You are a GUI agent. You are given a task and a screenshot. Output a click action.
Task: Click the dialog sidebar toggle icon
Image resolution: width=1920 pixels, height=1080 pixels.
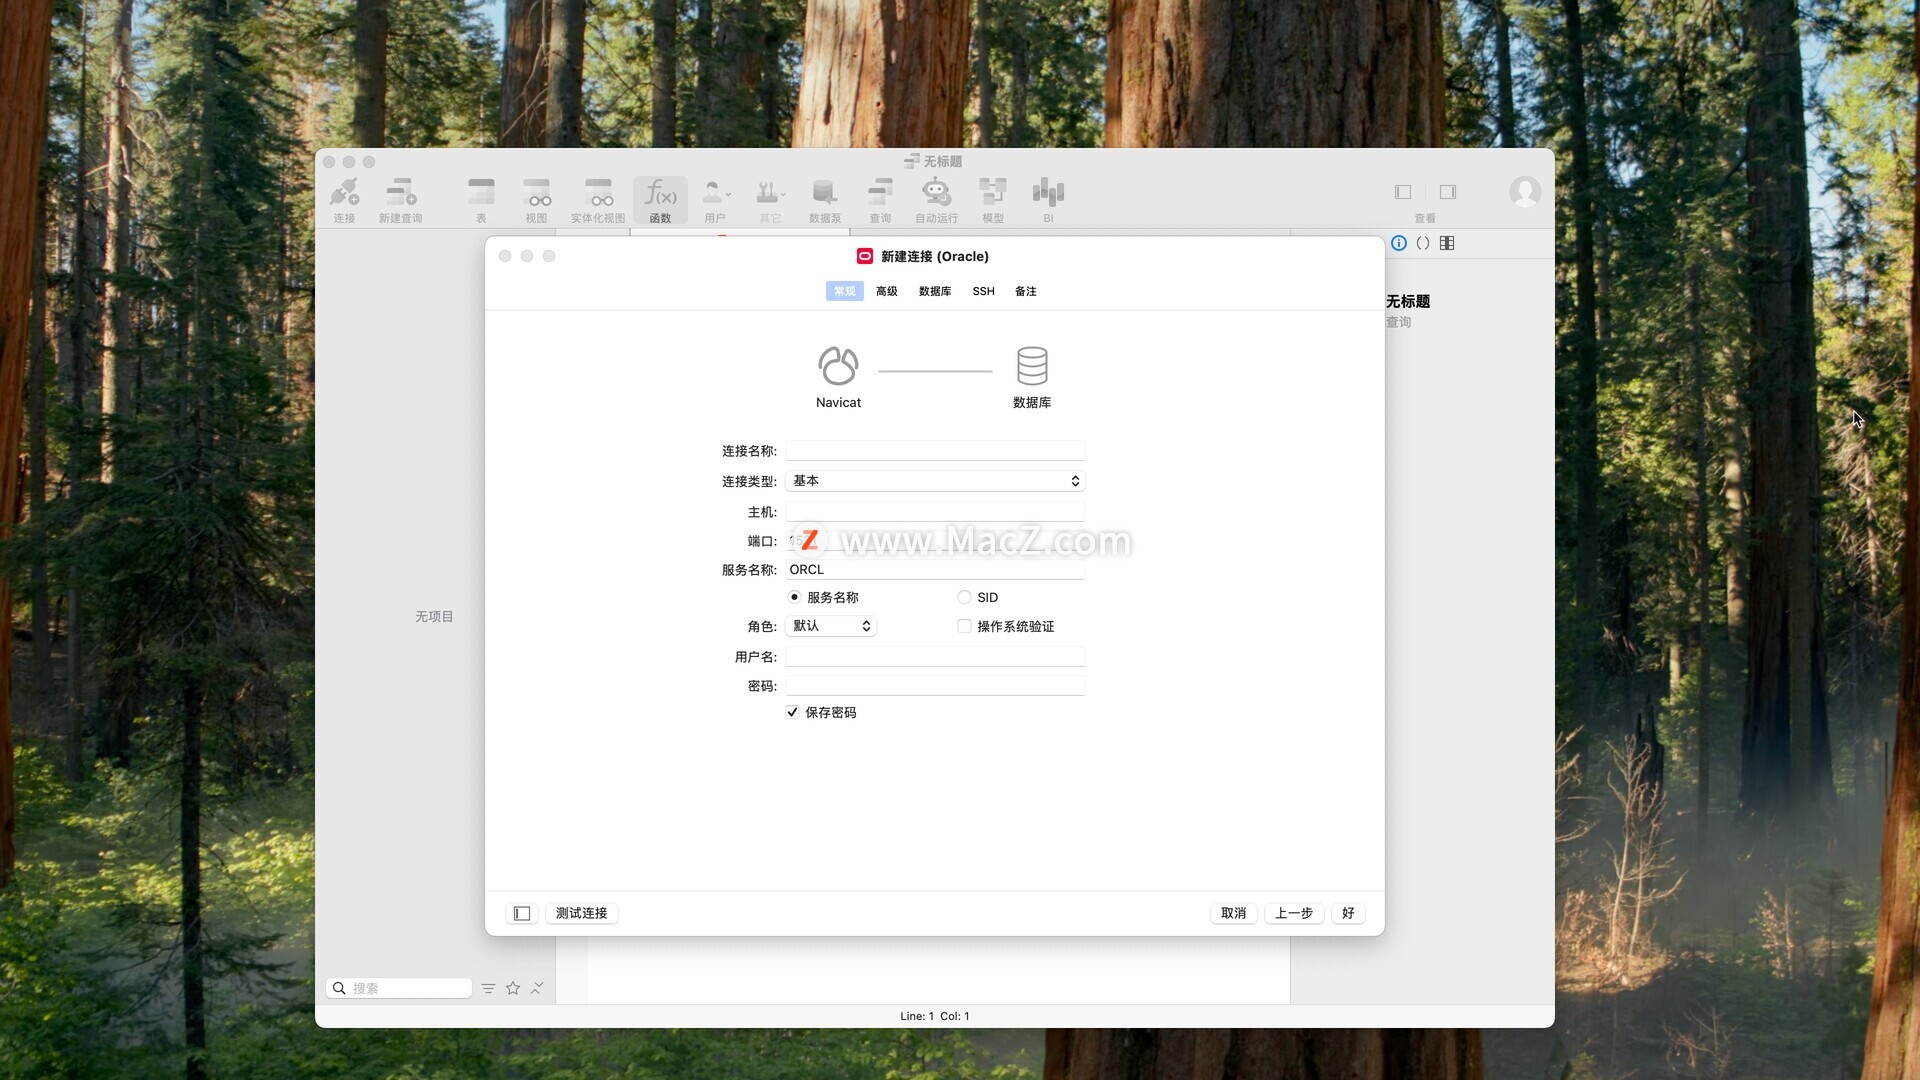point(522,913)
